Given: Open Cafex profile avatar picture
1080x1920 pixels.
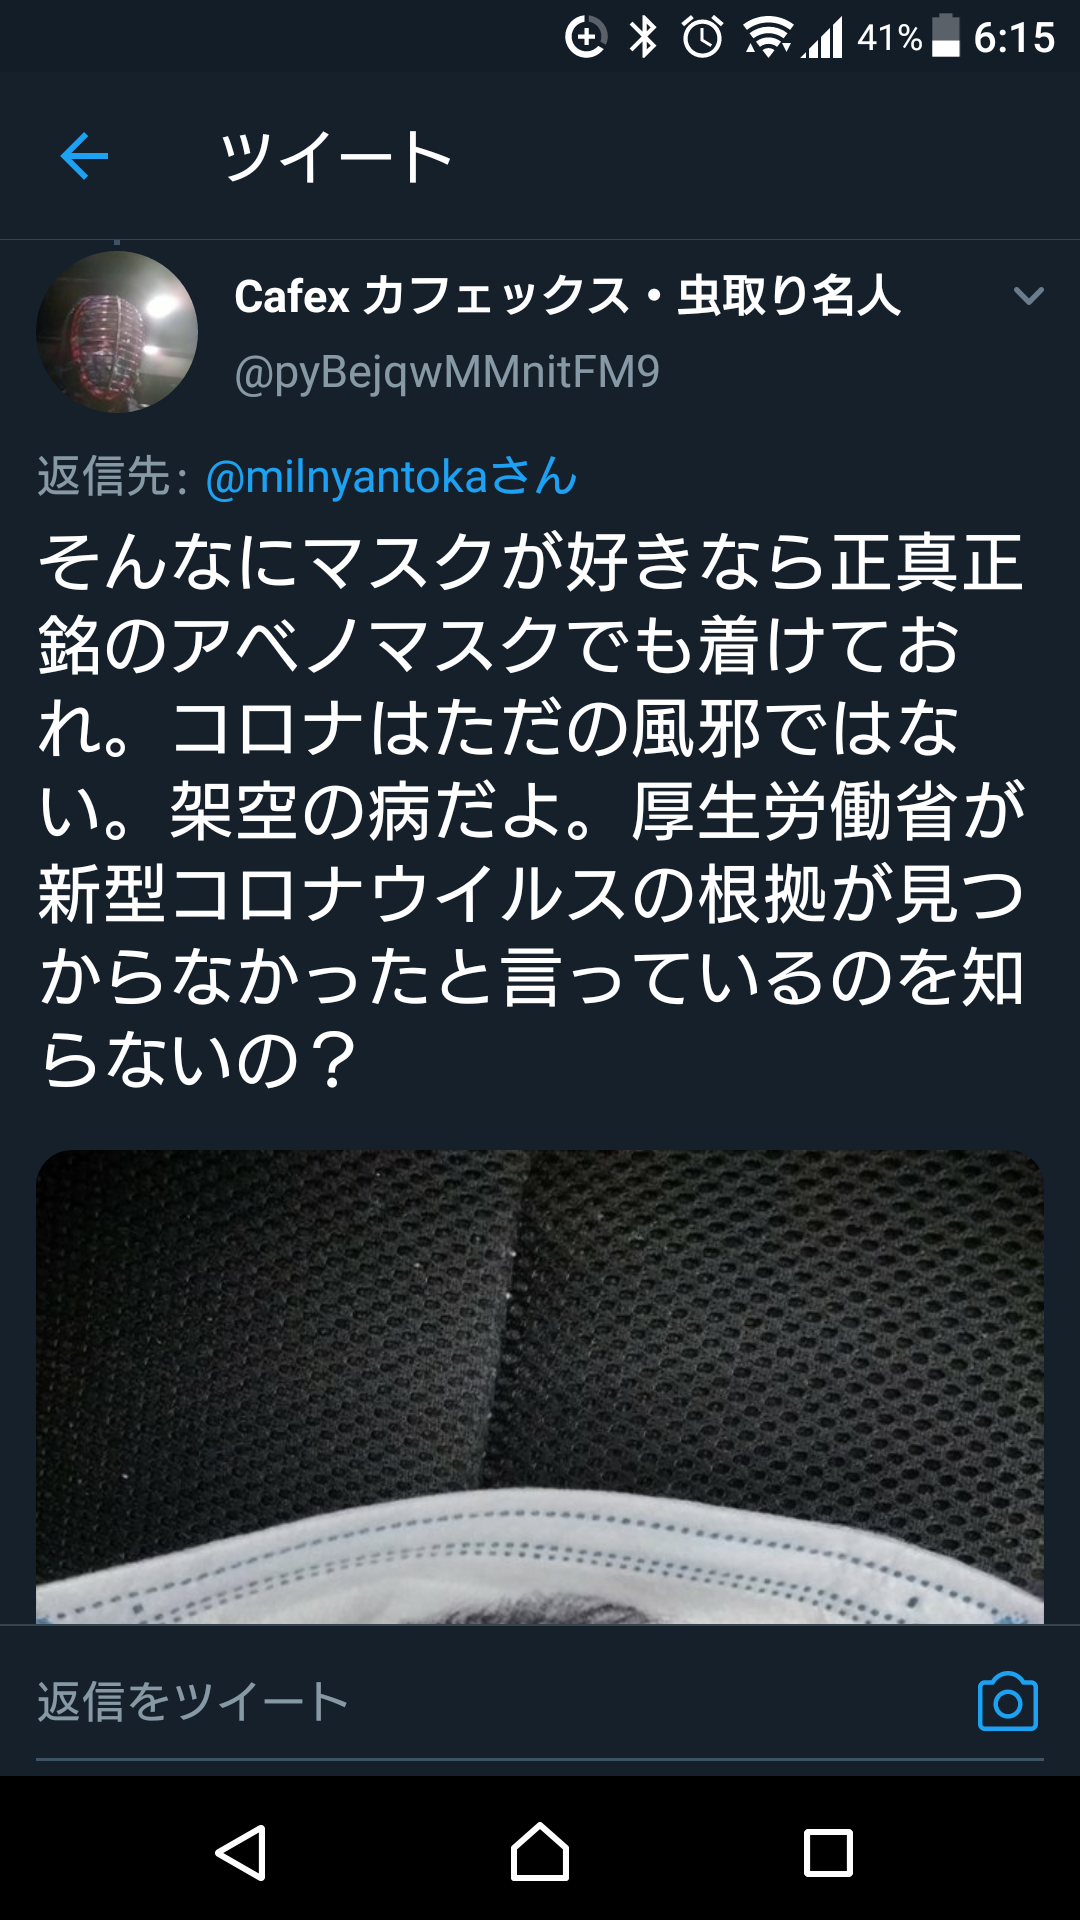Looking at the screenshot, I should tap(117, 332).
